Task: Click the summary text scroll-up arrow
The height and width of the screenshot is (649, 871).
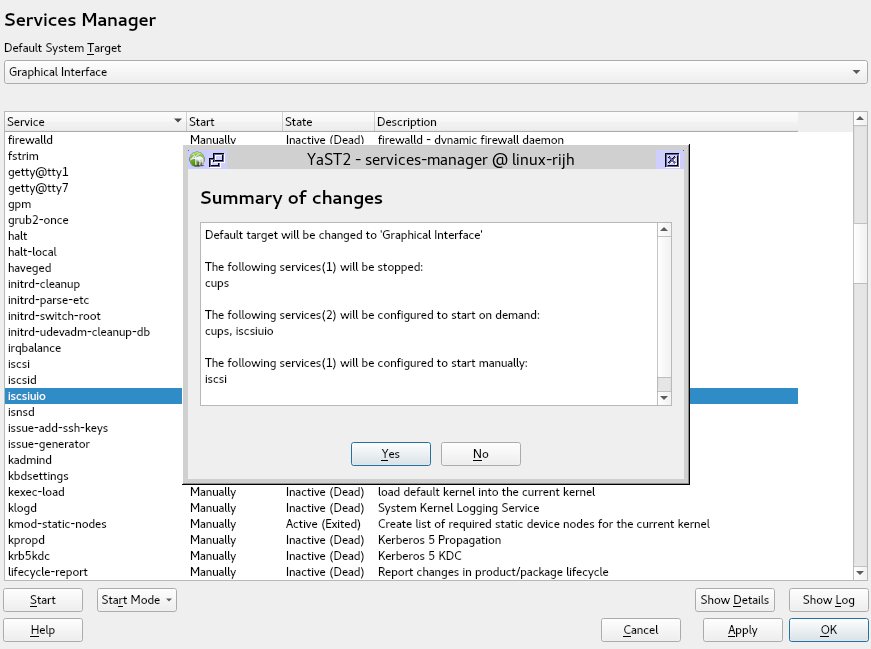Action: click(664, 231)
